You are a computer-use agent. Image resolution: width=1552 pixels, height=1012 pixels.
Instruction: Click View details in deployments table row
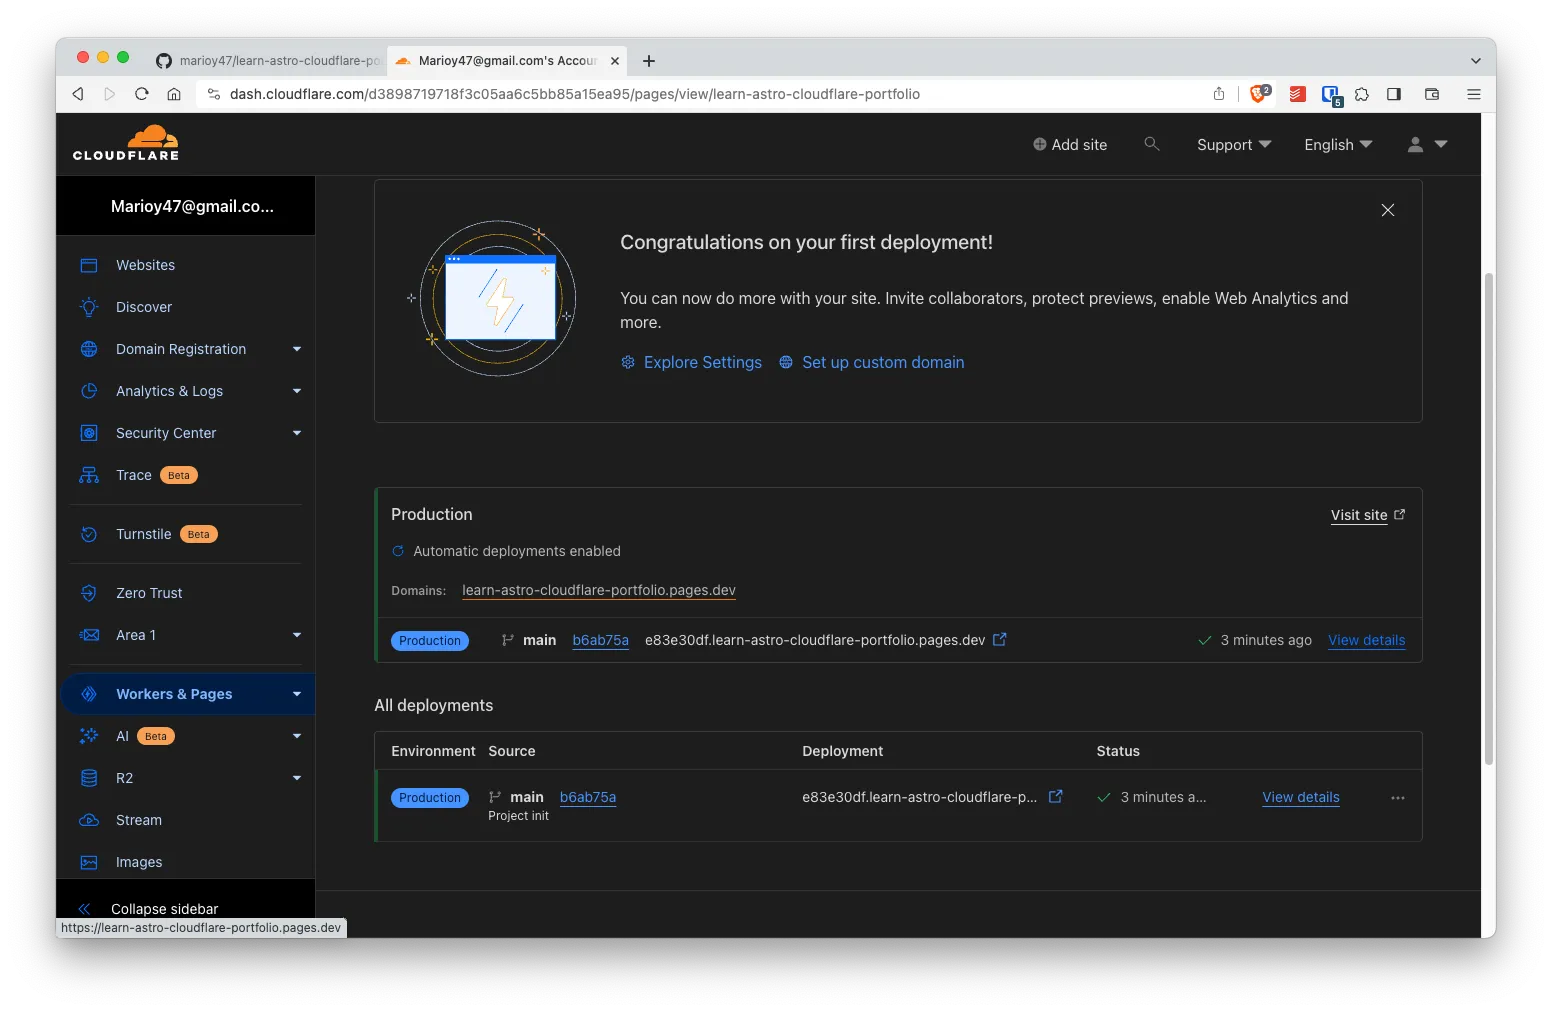[x=1301, y=797]
